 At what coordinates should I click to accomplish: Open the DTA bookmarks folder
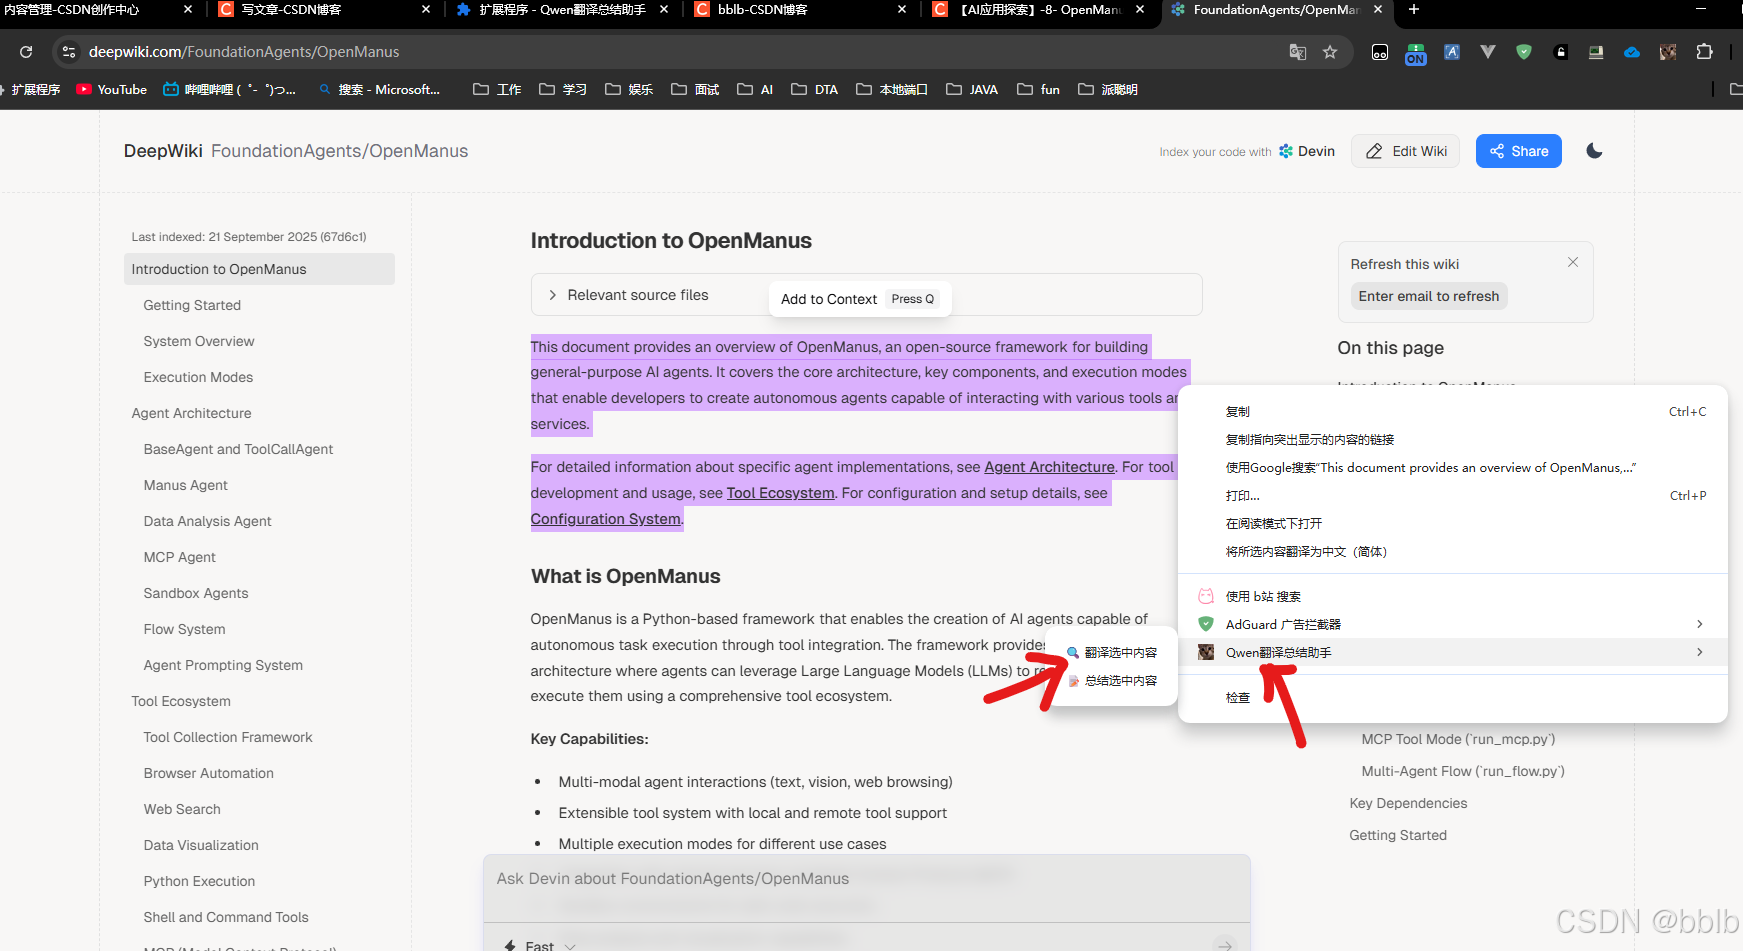pyautogui.click(x=815, y=89)
